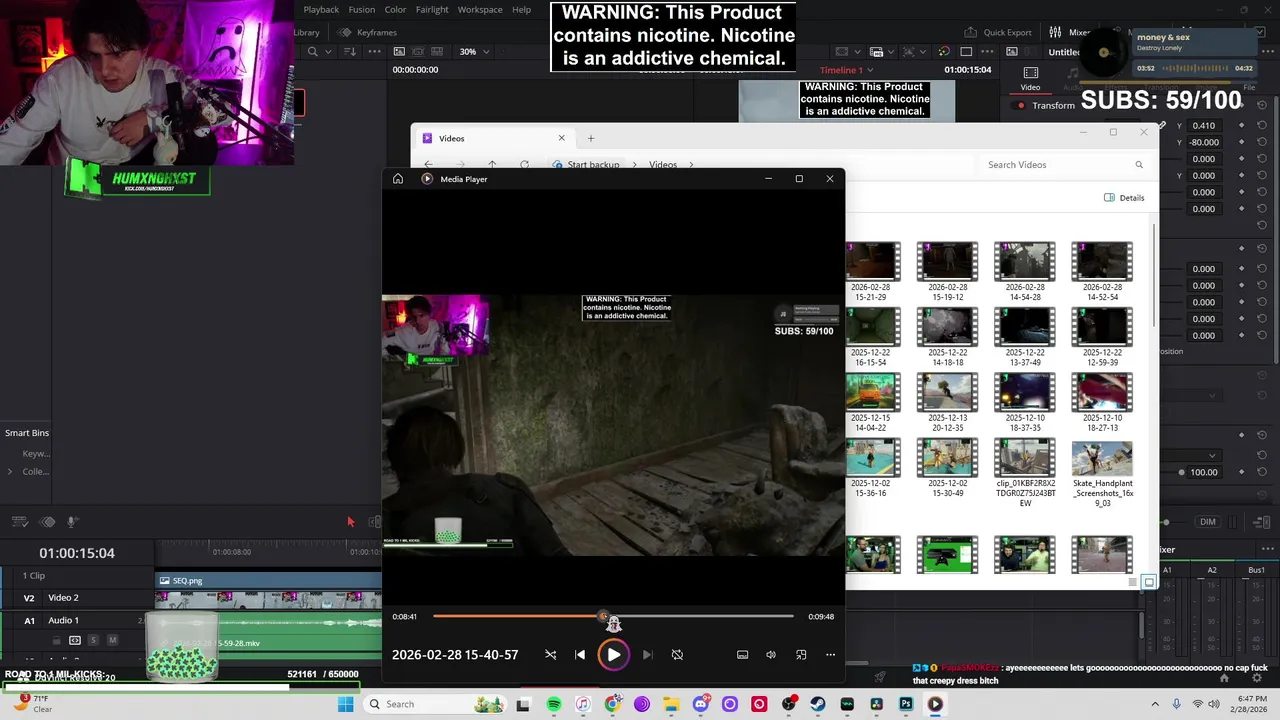The height and width of the screenshot is (720, 1280).
Task: Reset the Transform section
Action: click(1262, 105)
